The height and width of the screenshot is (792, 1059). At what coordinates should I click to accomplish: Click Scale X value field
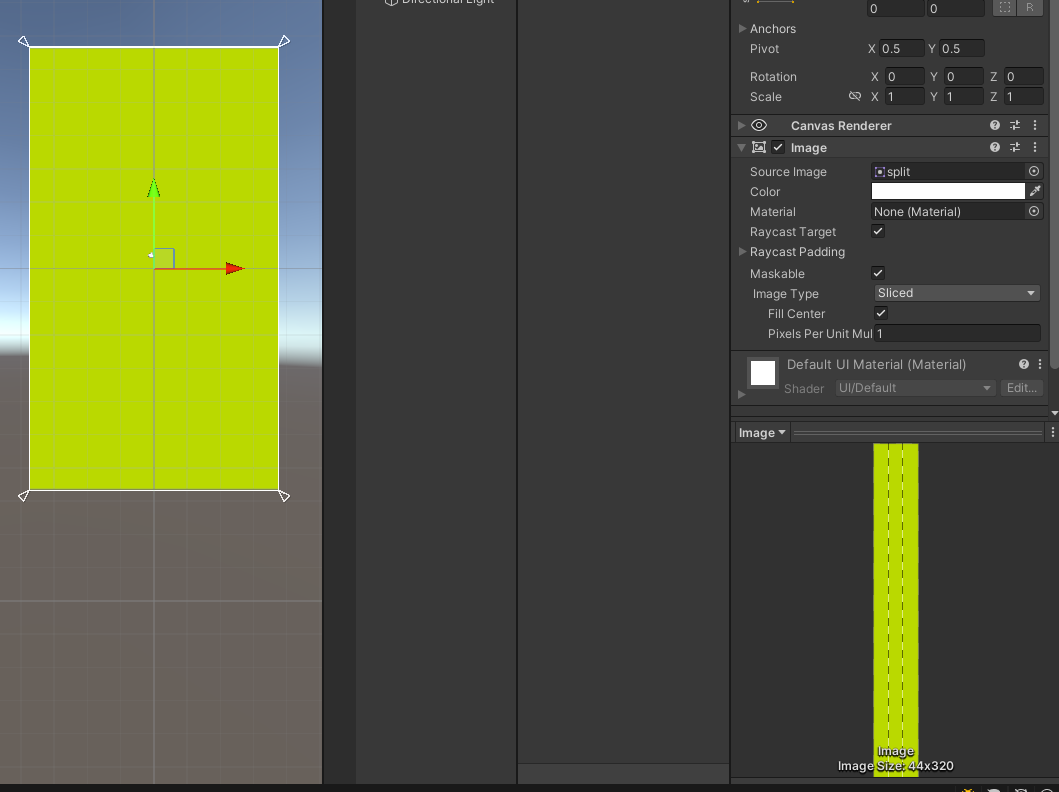coord(904,97)
